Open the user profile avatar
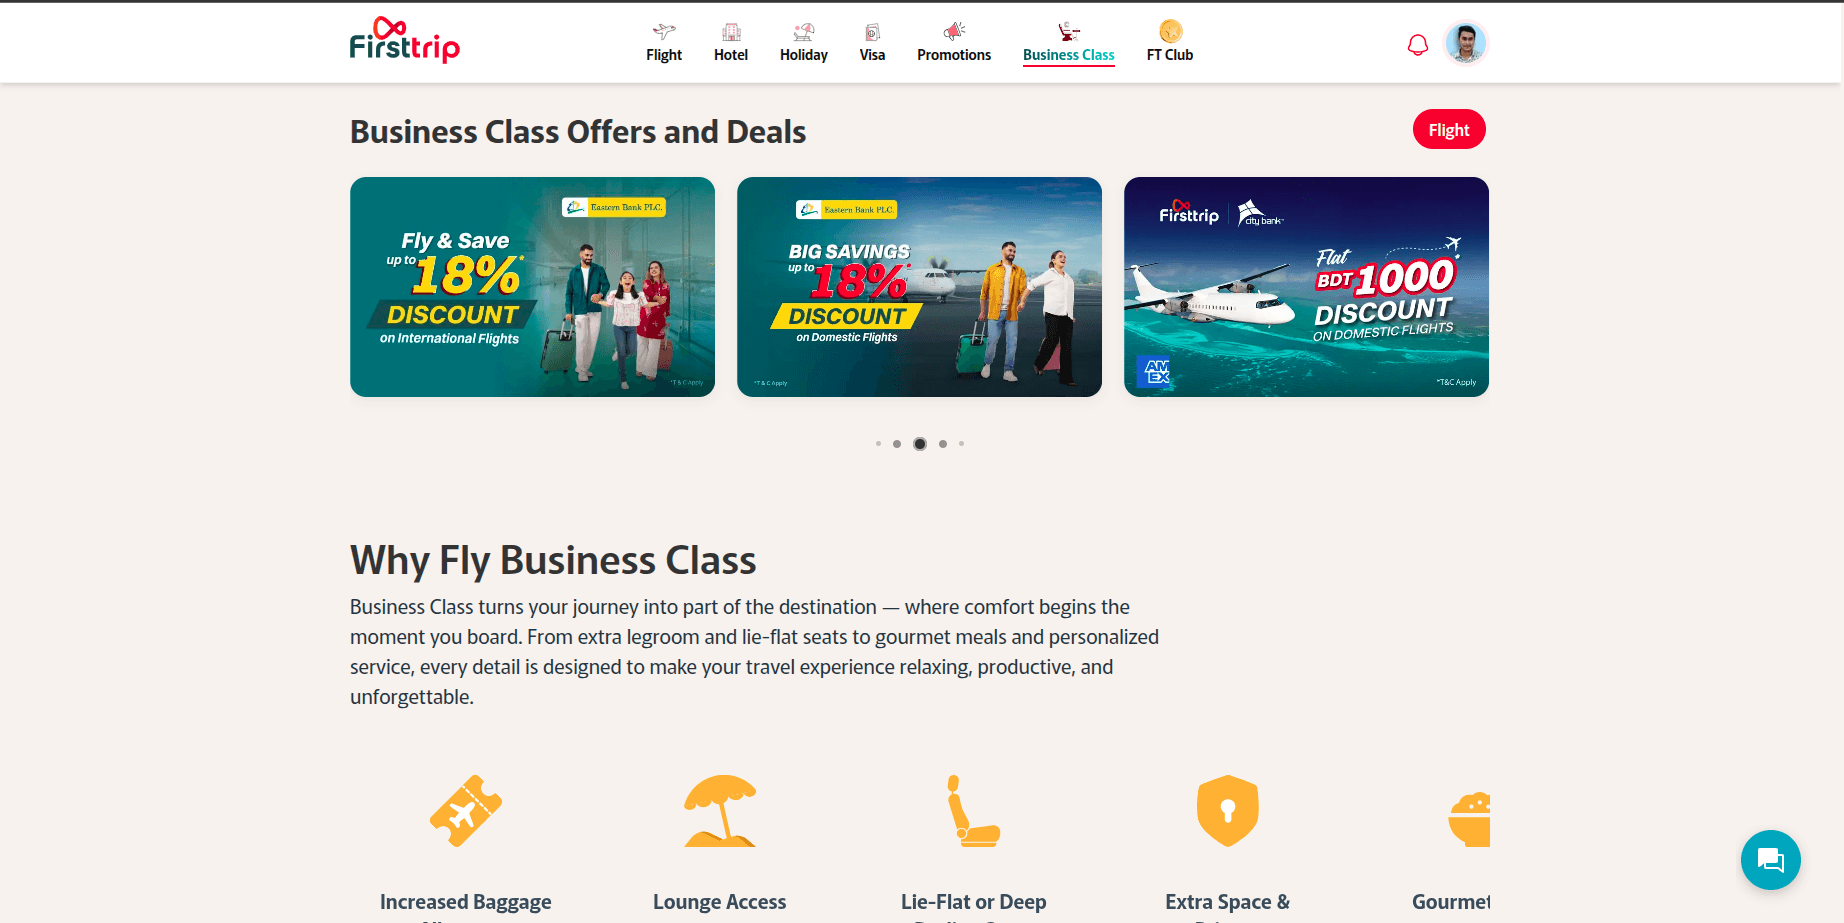The image size is (1844, 923). tap(1466, 43)
